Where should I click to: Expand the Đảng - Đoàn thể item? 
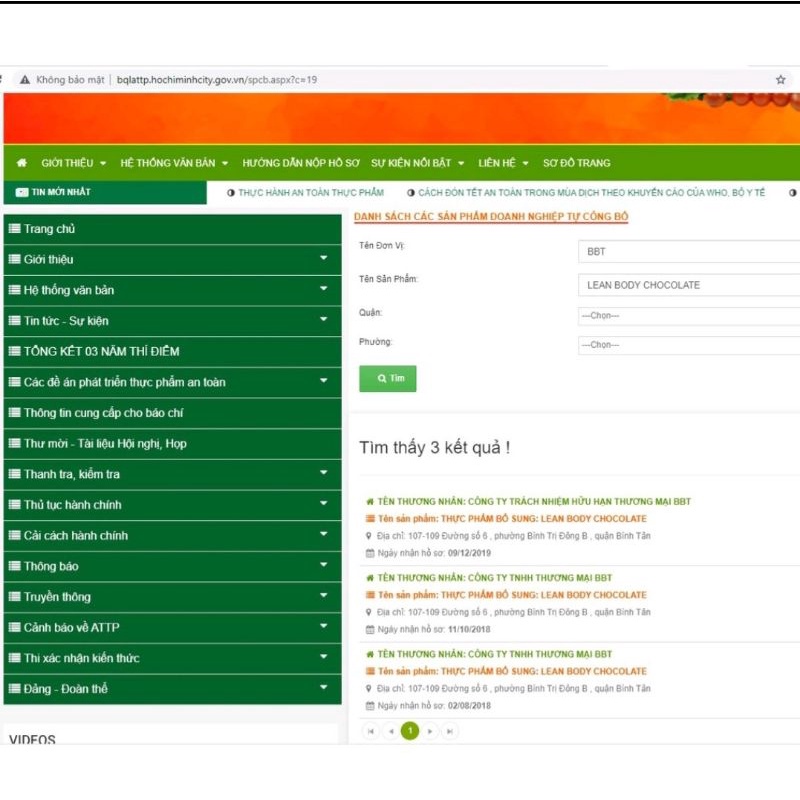172,689
